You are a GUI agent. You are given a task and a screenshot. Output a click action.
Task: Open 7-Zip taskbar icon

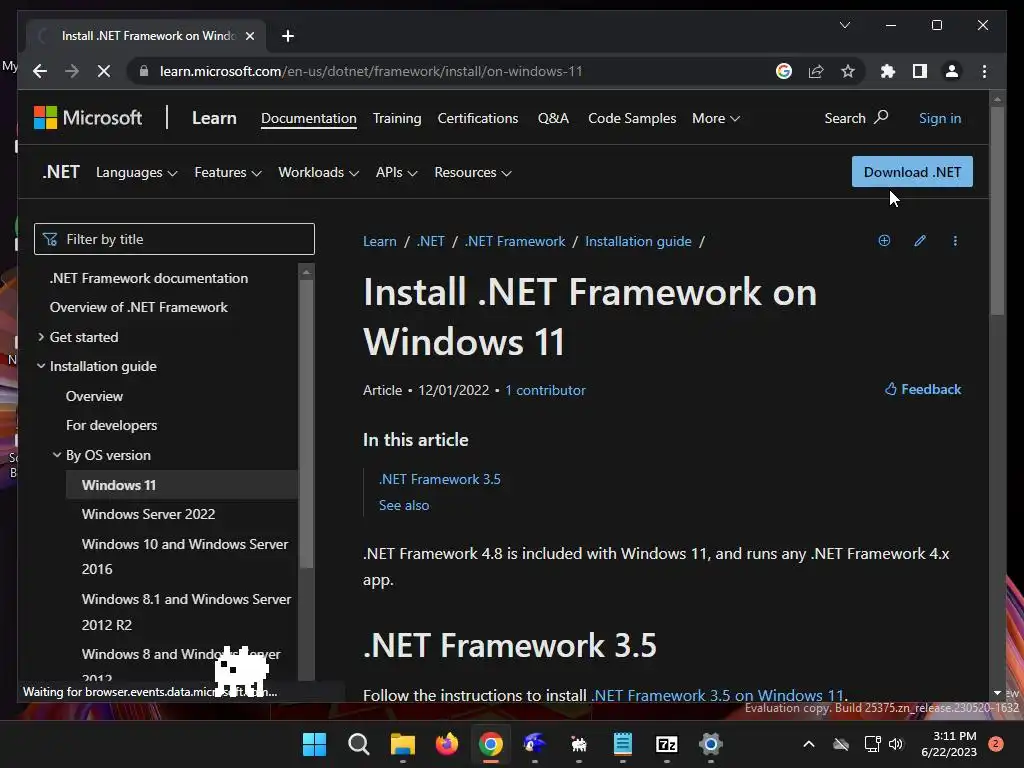click(667, 744)
